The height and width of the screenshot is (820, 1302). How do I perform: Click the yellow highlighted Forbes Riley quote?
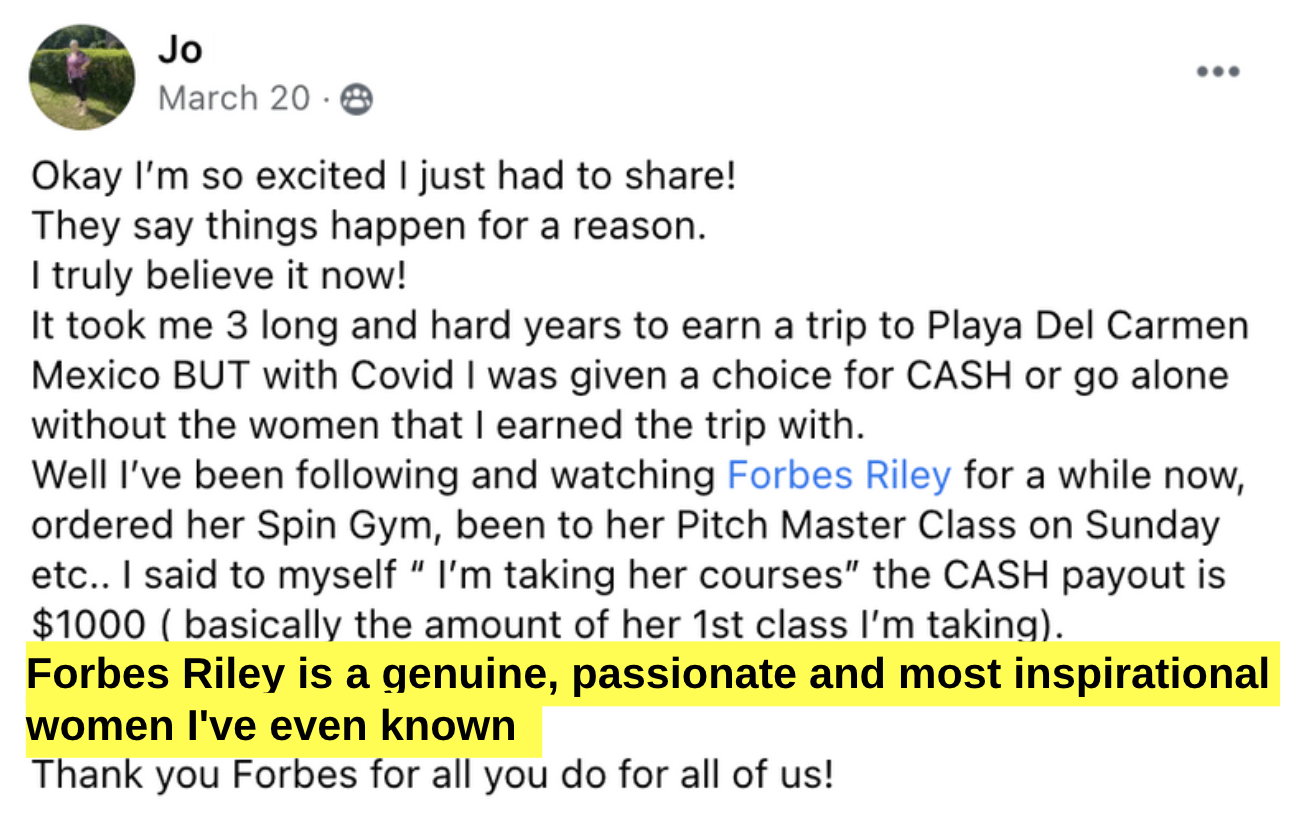(x=652, y=700)
